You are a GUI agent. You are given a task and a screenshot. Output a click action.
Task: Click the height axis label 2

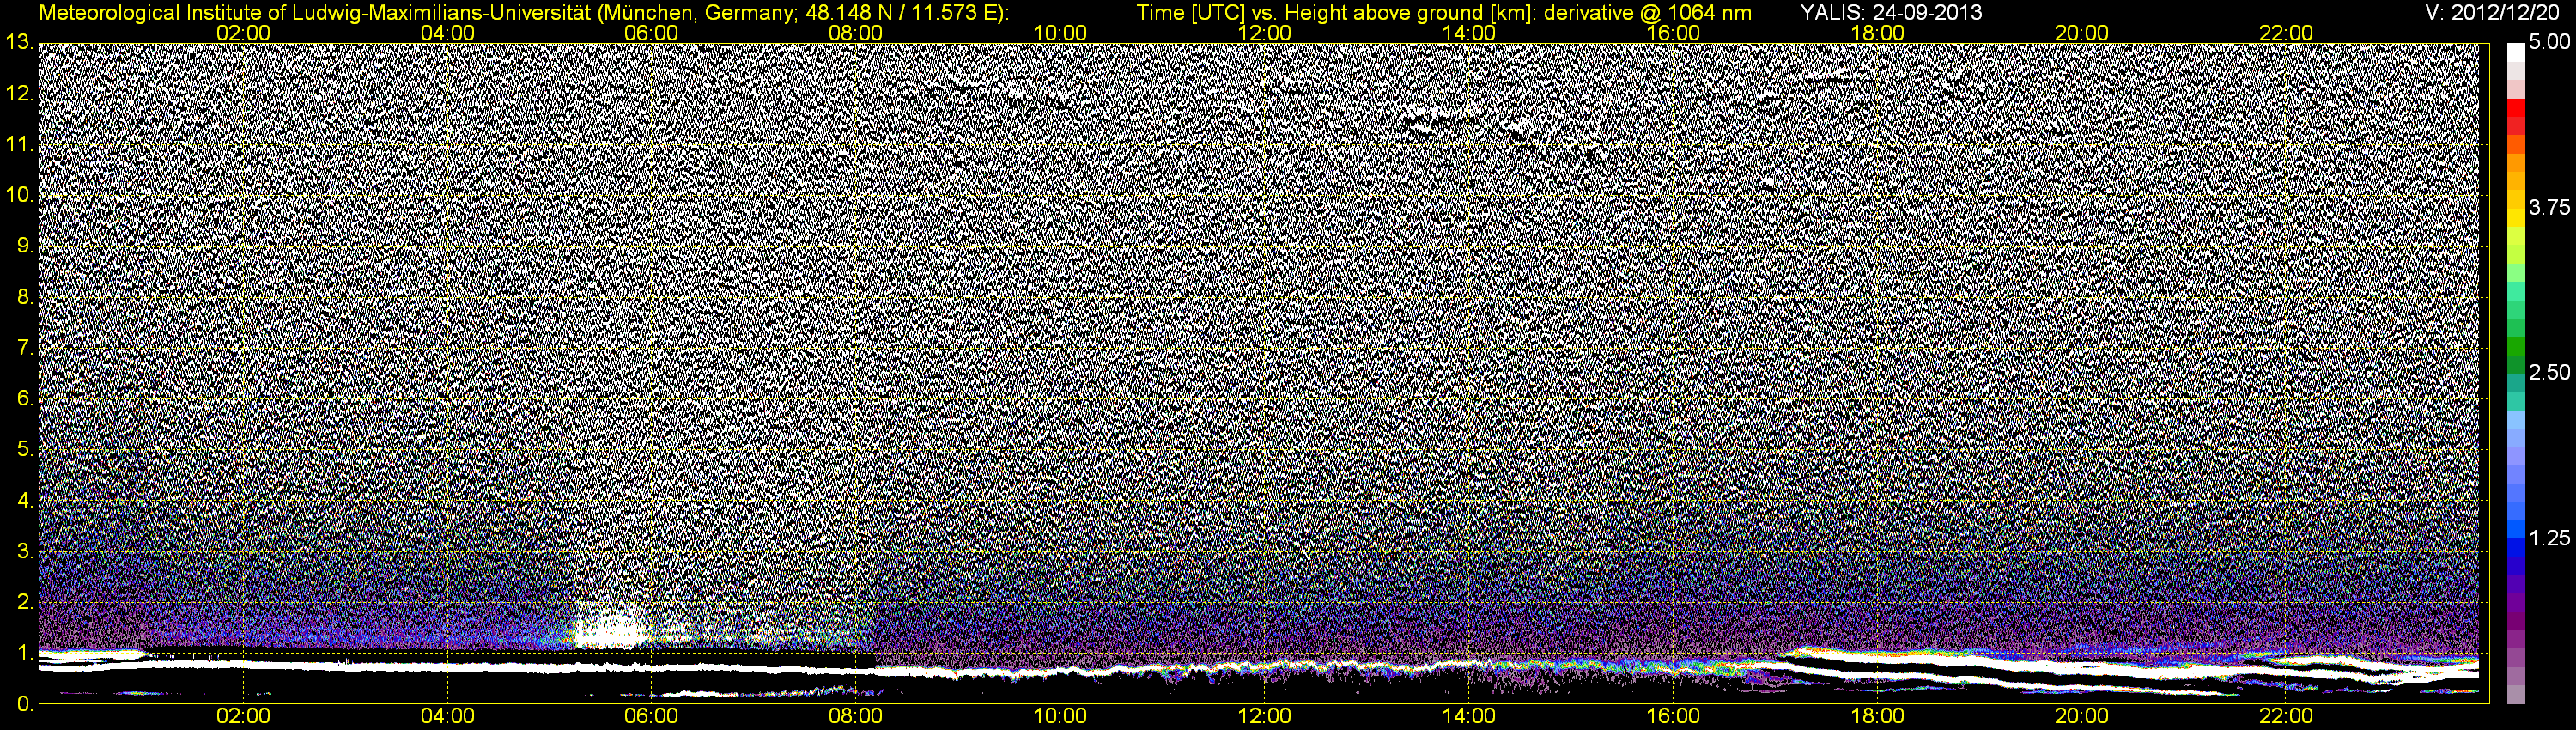24,602
